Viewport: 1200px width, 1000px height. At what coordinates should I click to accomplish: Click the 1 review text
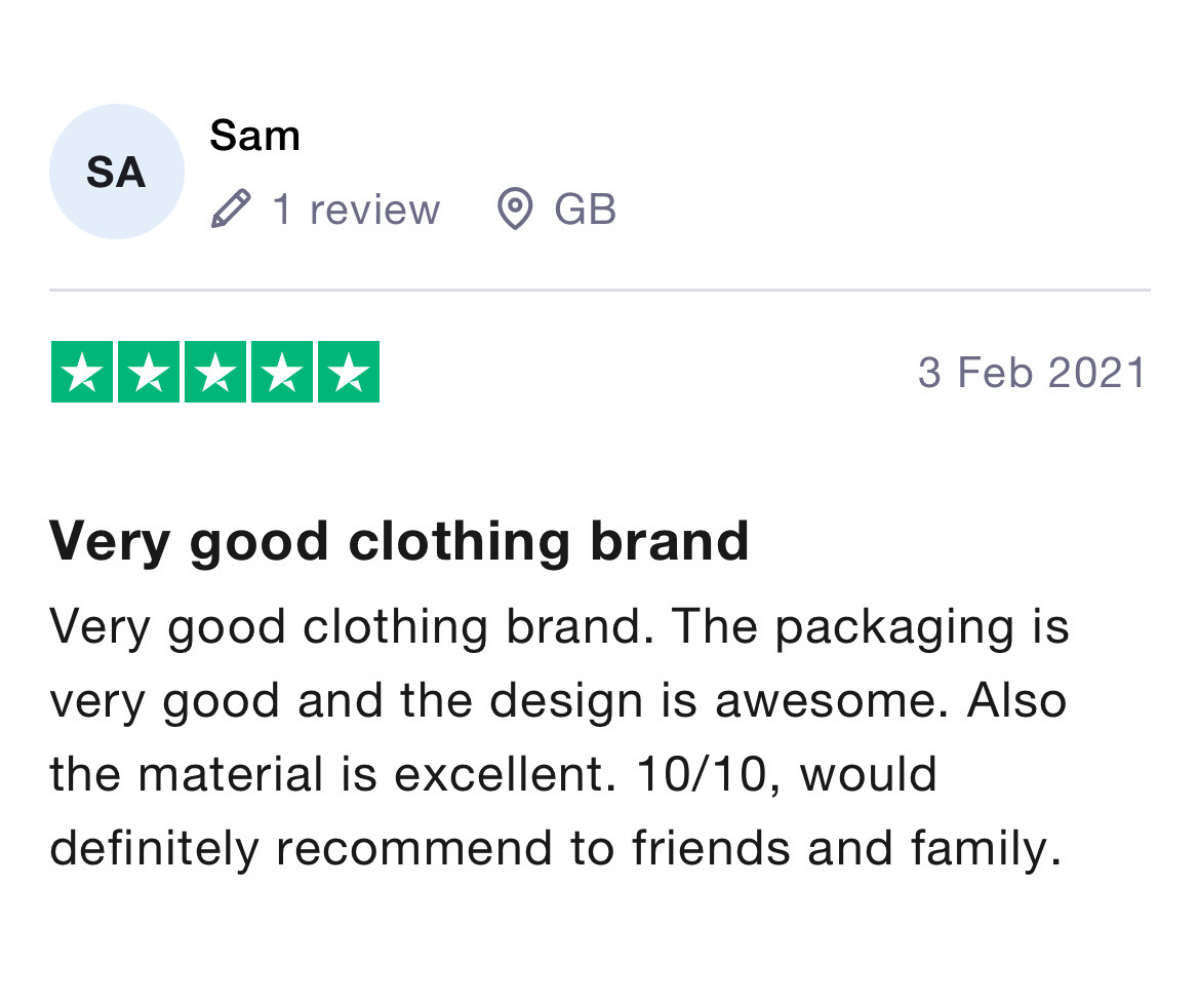[x=356, y=210]
